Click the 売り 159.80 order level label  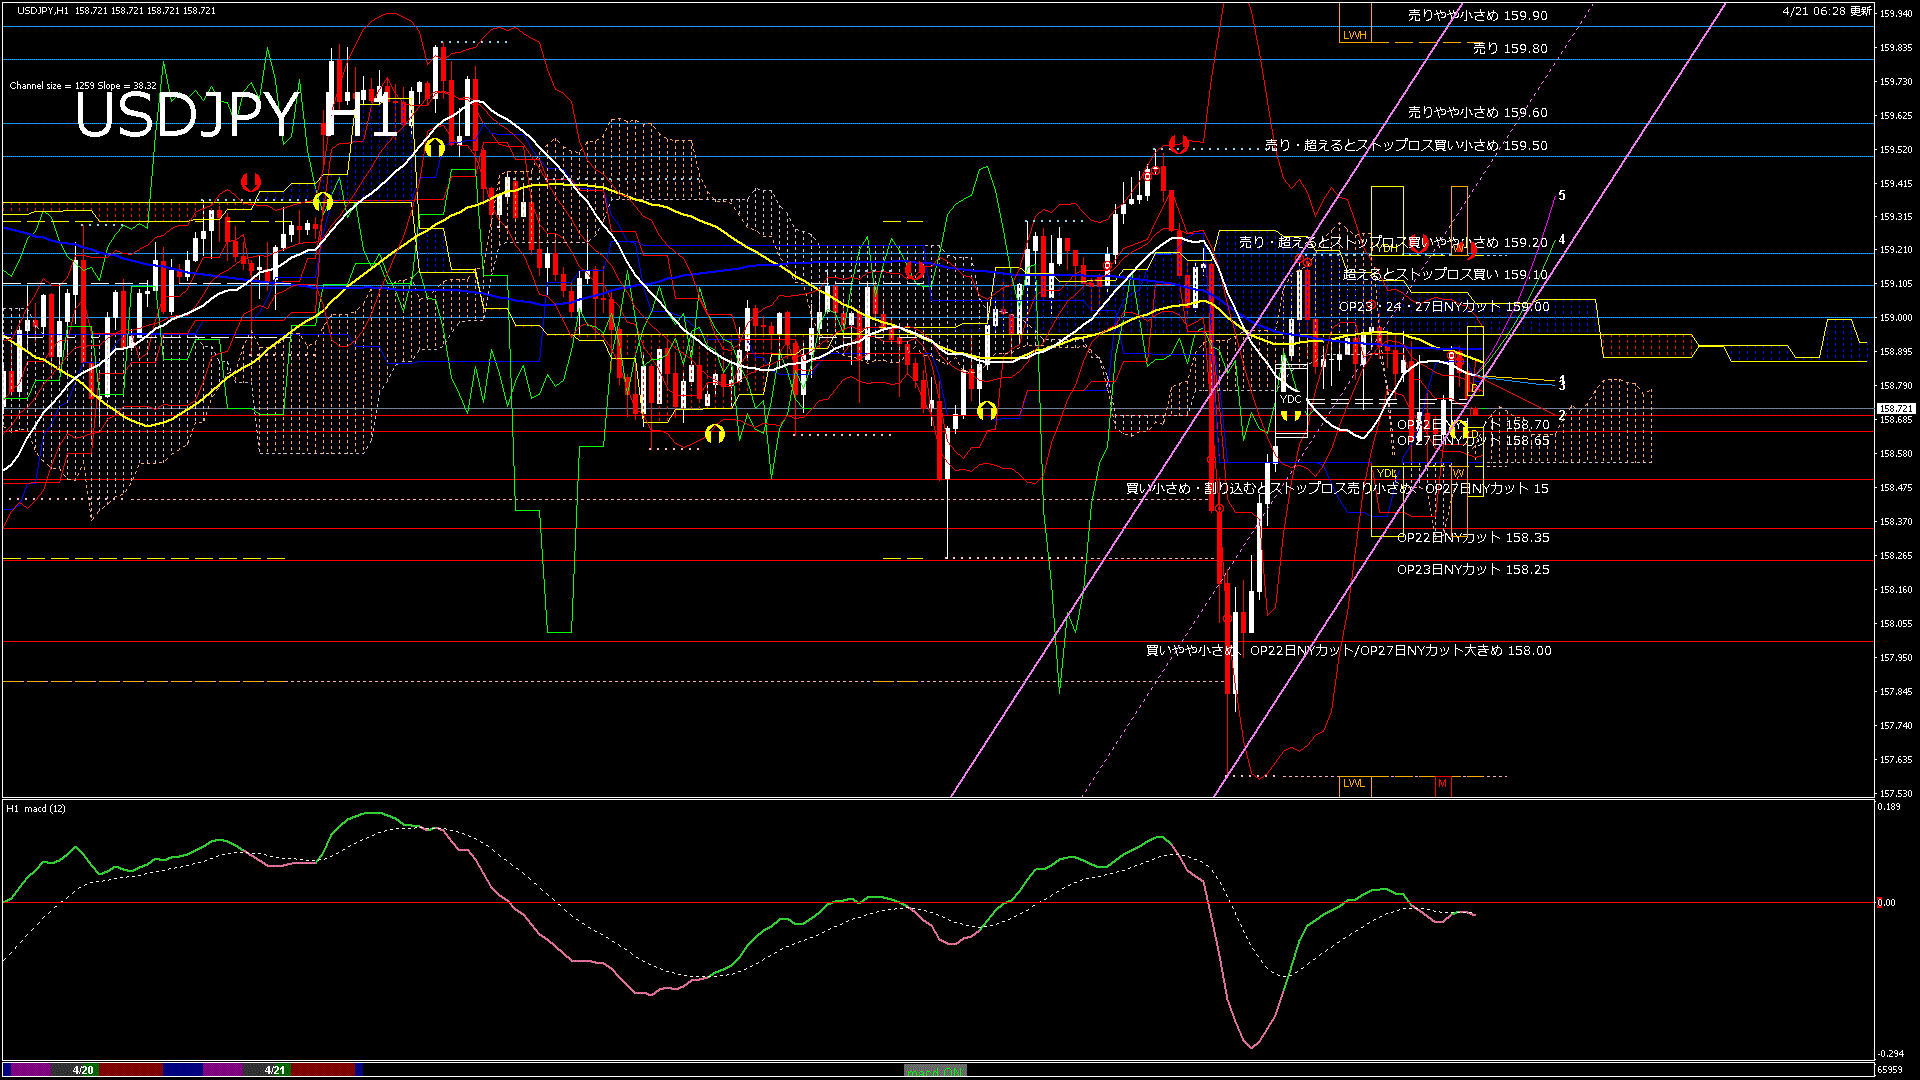click(1509, 48)
